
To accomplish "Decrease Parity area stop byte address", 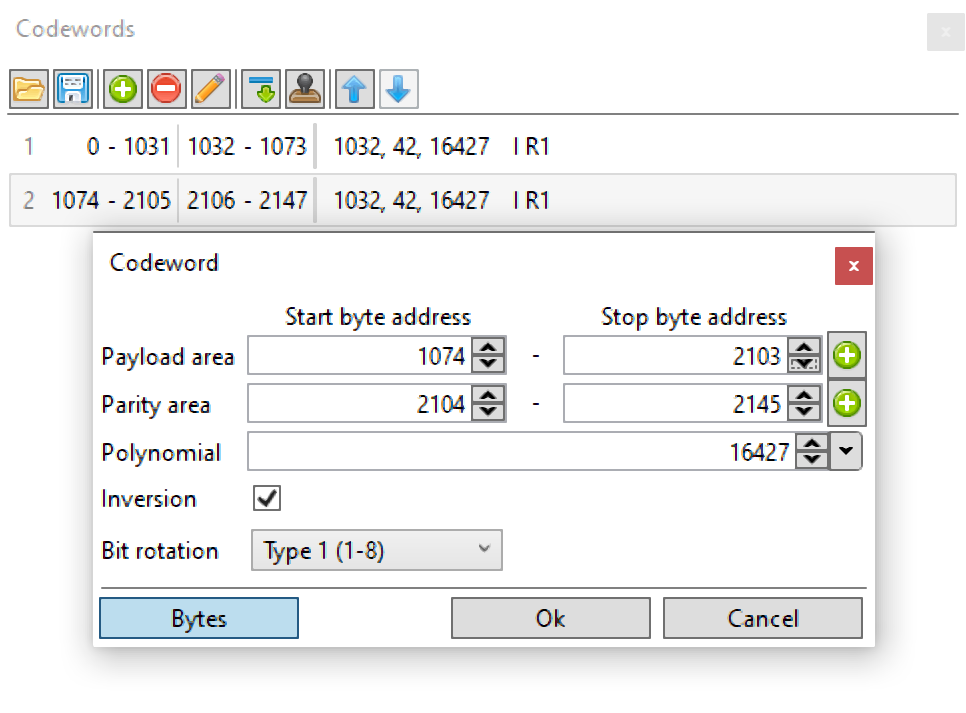I will coord(804,412).
